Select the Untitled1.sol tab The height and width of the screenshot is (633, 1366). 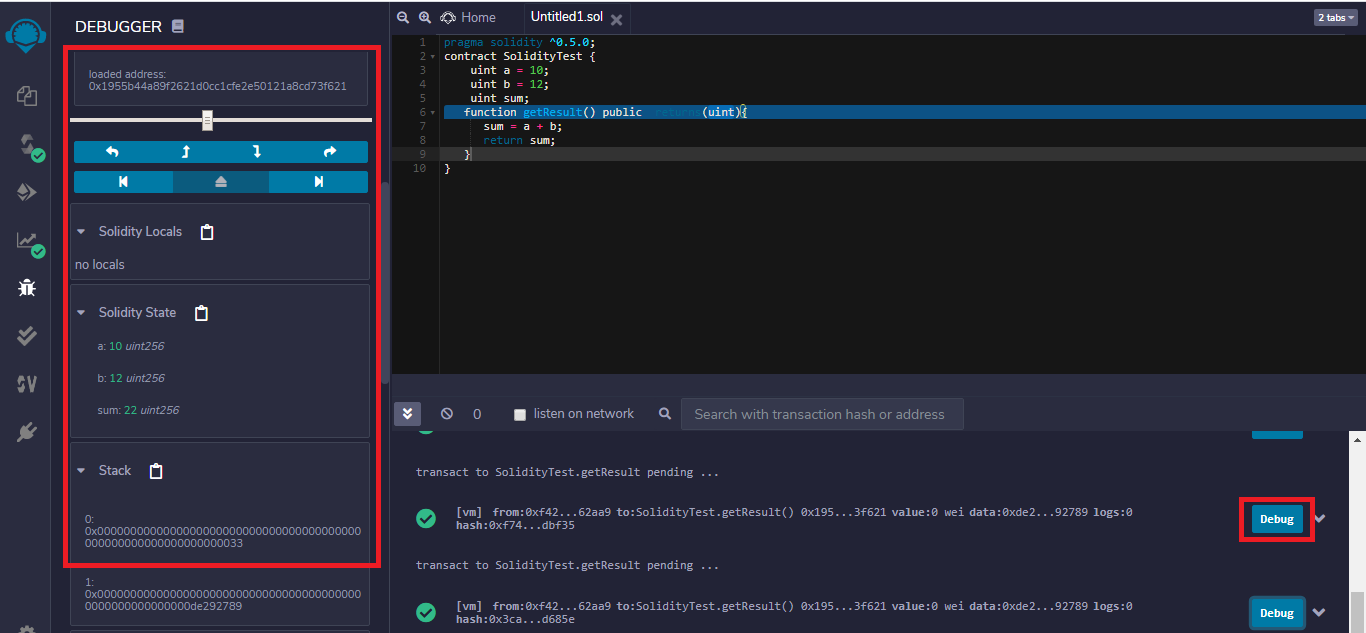(566, 18)
